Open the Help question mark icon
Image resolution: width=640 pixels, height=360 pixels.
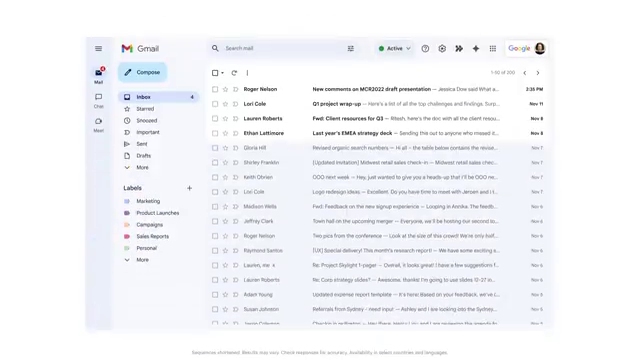(x=425, y=49)
